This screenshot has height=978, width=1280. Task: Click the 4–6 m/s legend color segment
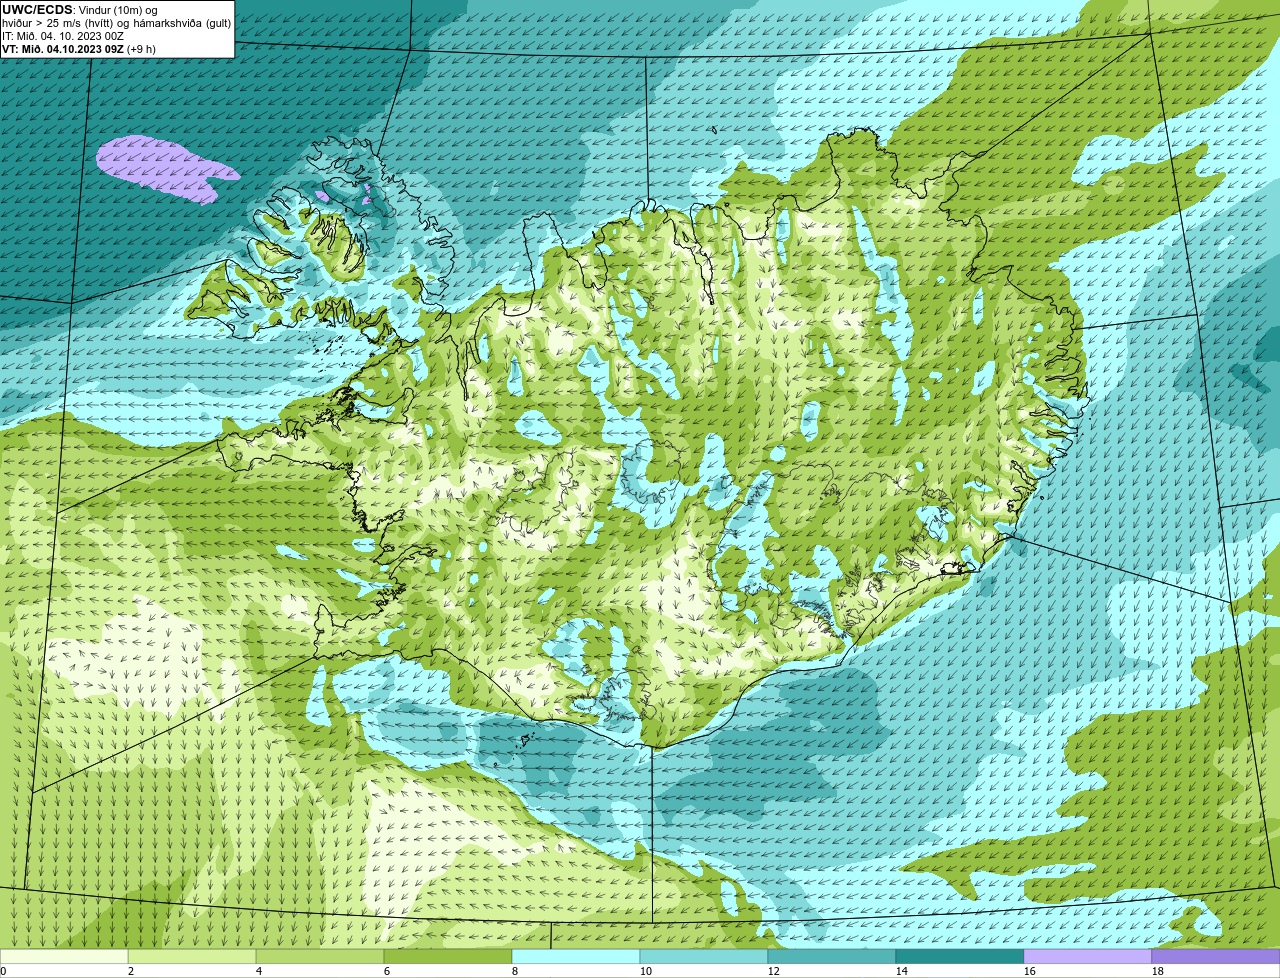point(320,956)
